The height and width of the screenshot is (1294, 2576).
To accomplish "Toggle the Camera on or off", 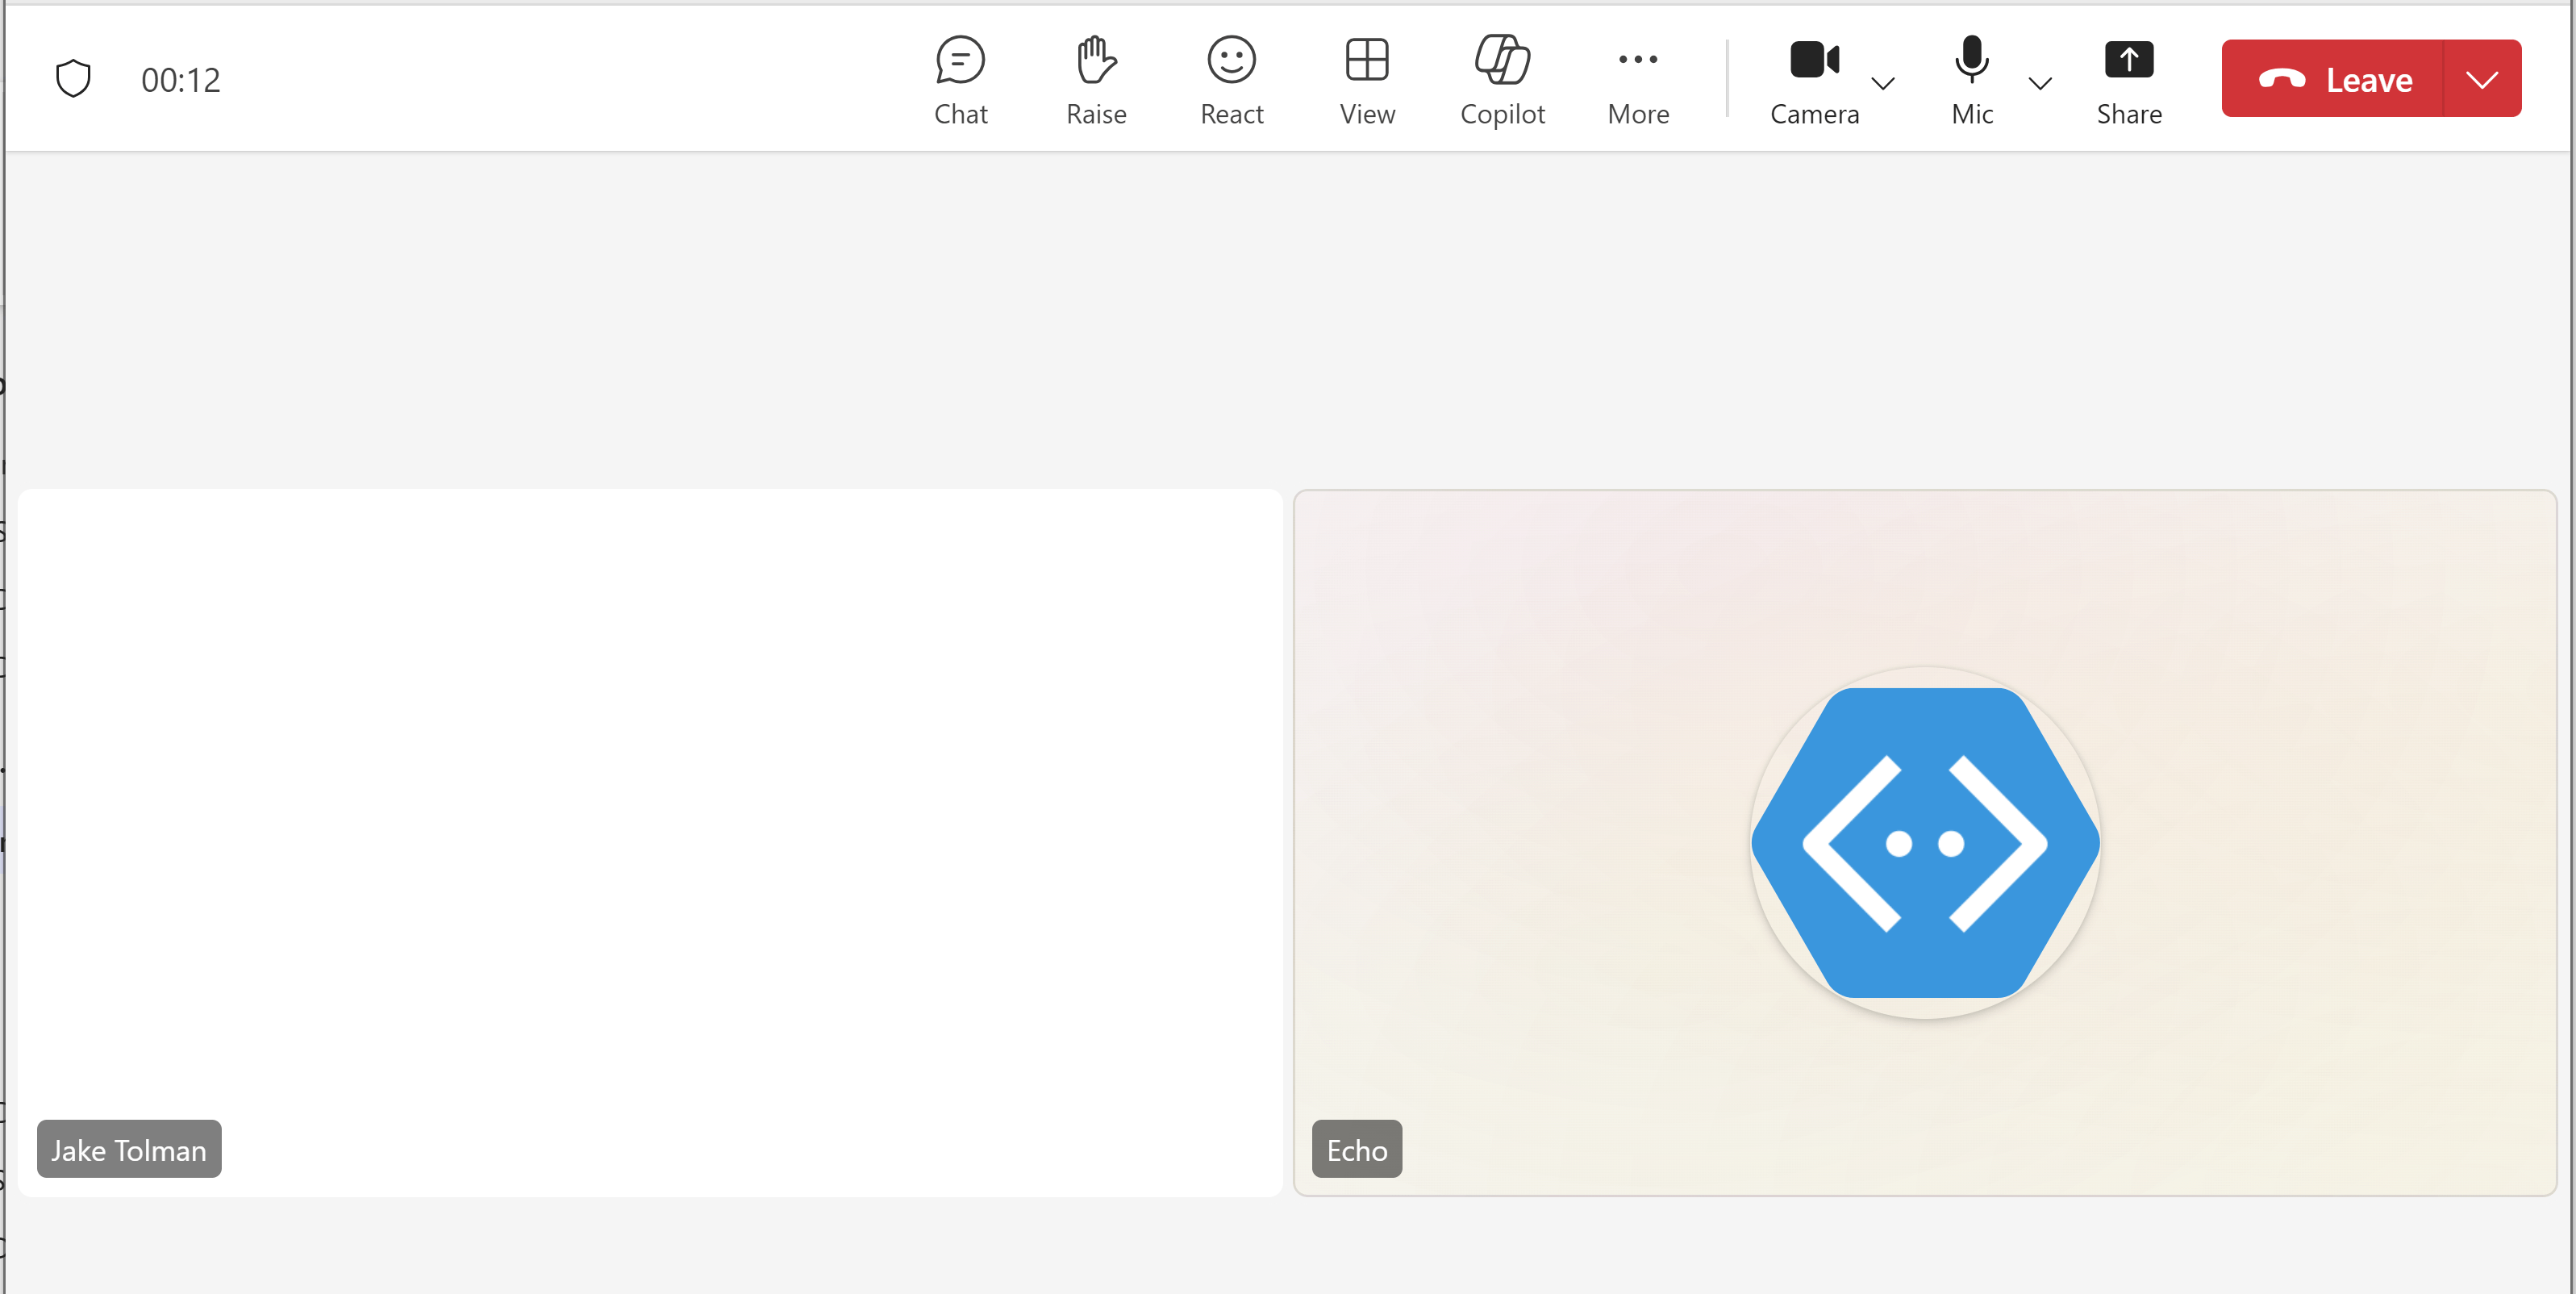I will pos(1814,80).
